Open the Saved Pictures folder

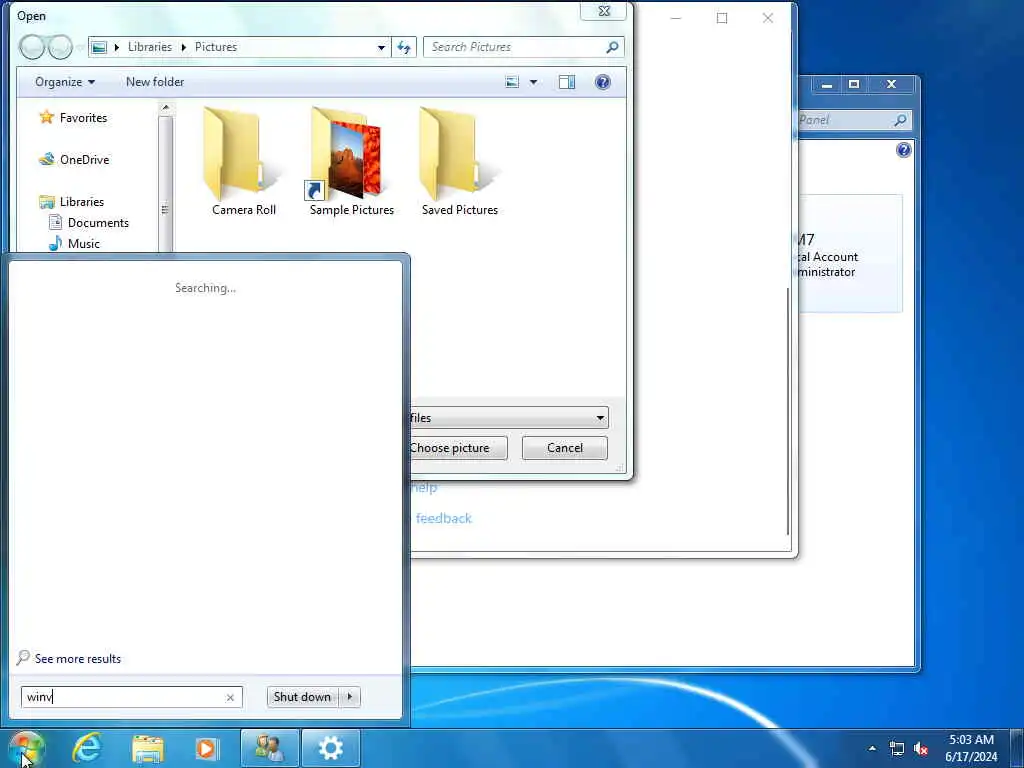point(459,161)
